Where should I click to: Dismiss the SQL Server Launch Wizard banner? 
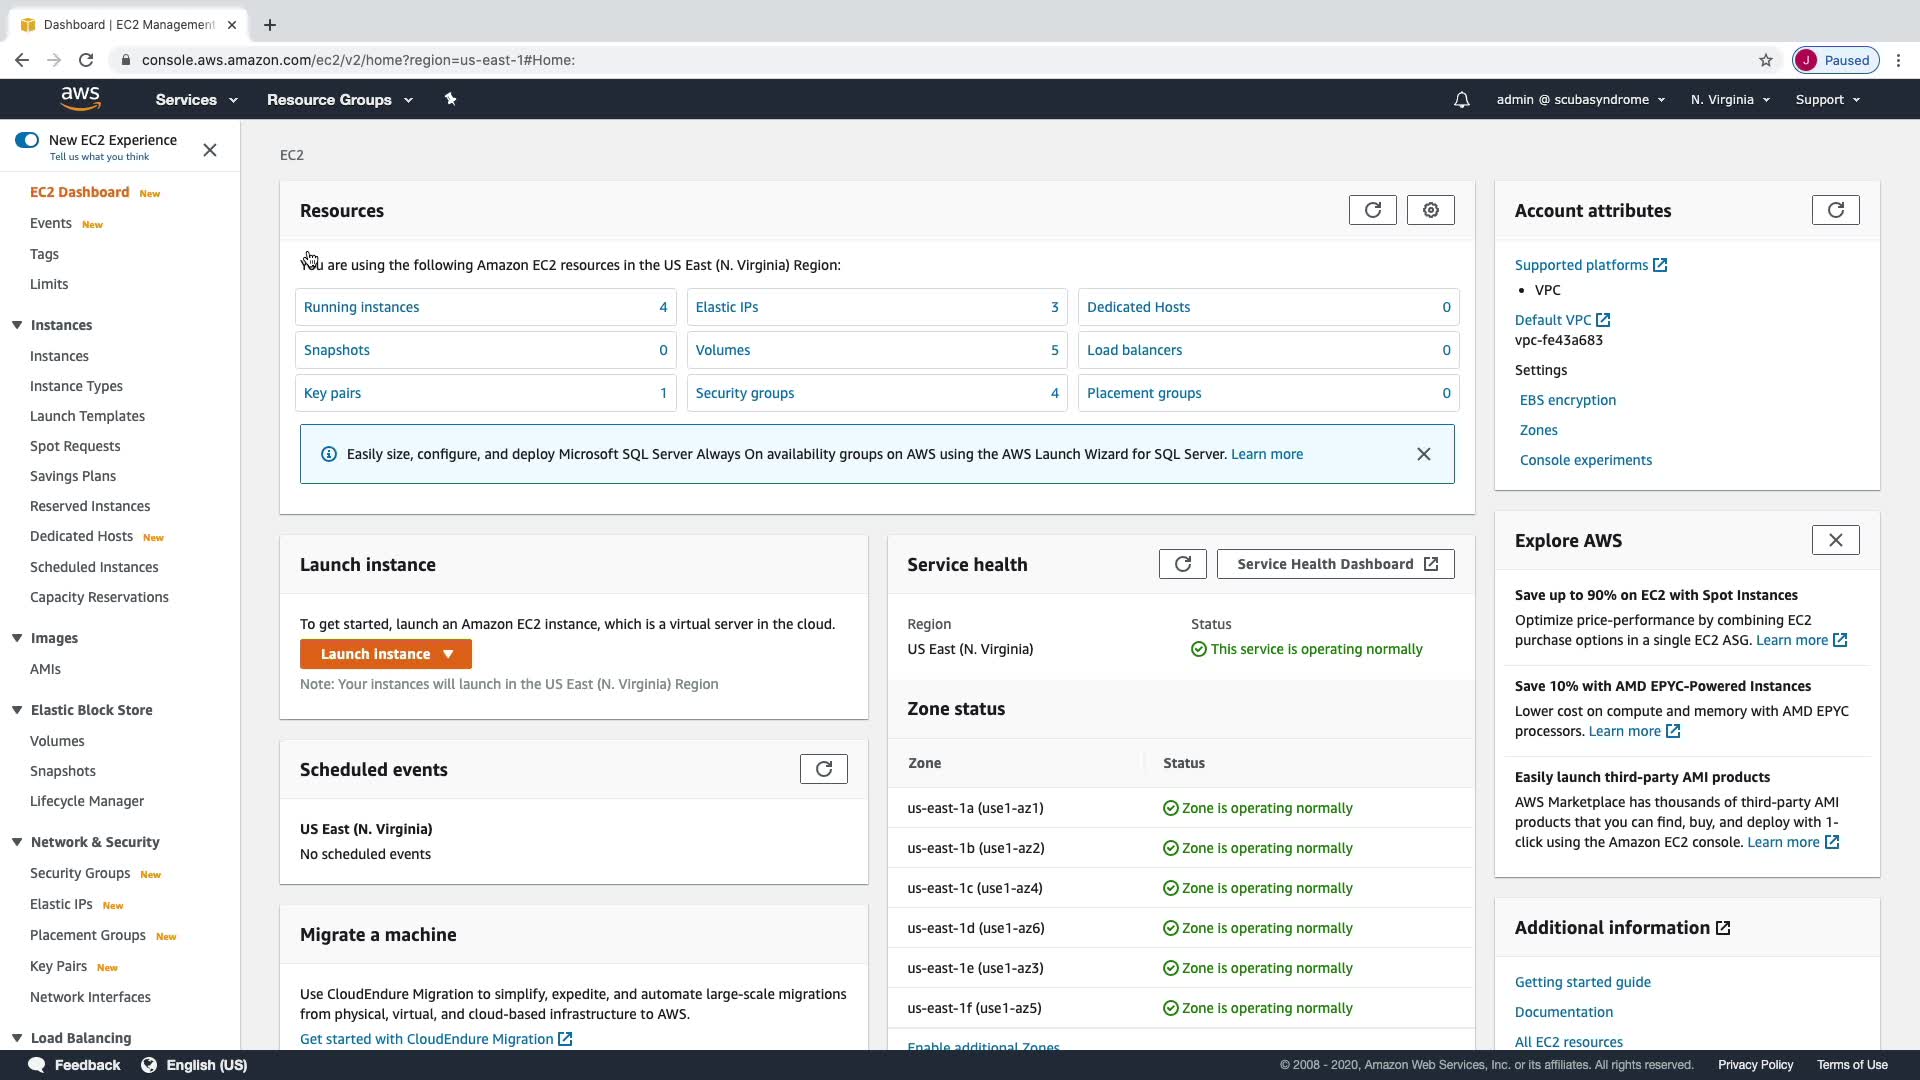point(1423,454)
